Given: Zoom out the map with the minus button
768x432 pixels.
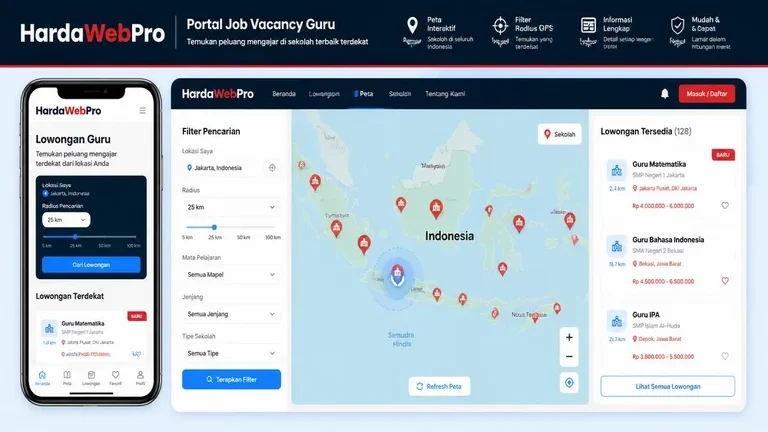Looking at the screenshot, I should pyautogui.click(x=569, y=357).
